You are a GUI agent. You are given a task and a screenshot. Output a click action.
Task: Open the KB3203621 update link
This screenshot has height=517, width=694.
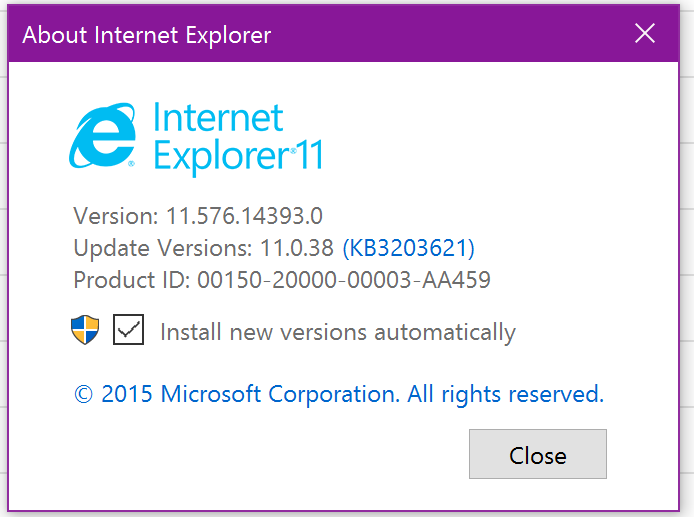tap(408, 248)
